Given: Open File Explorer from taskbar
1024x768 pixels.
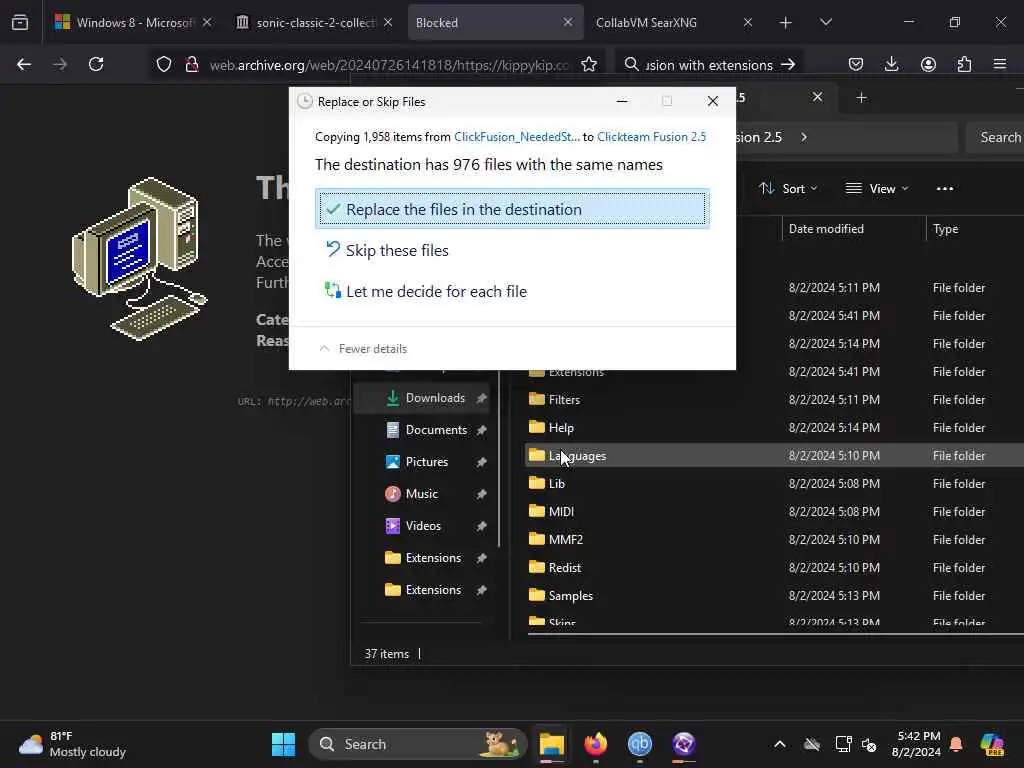Looking at the screenshot, I should [x=552, y=744].
